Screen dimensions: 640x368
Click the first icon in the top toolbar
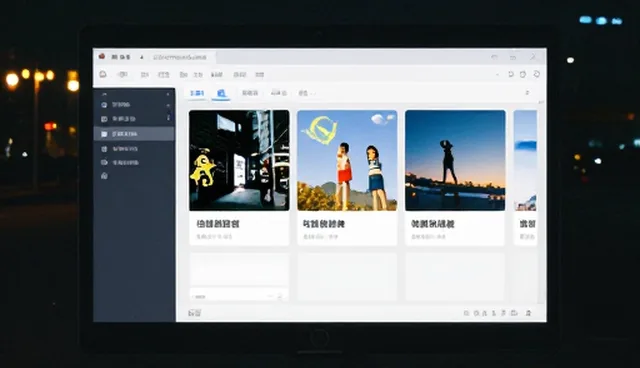tap(103, 74)
